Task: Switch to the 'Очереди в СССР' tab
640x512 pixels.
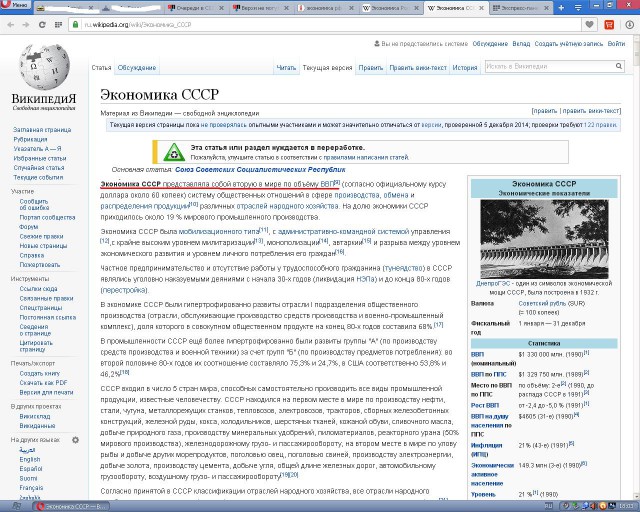Action: click(196, 8)
